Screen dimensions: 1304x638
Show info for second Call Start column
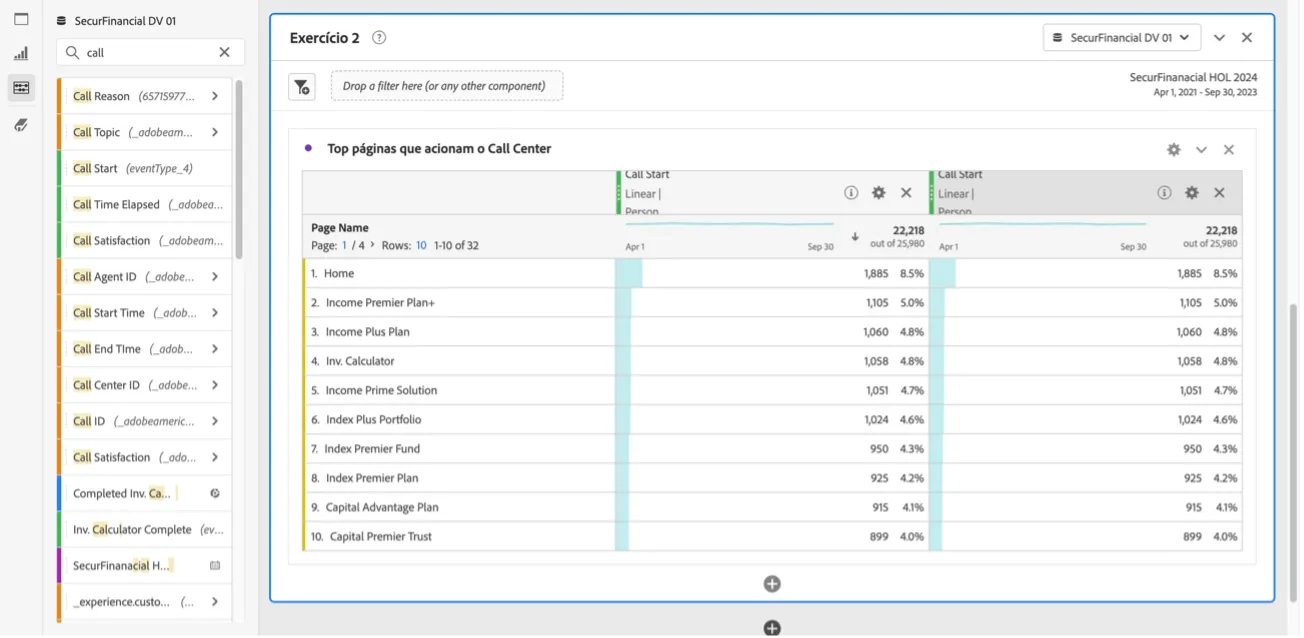(x=1164, y=193)
